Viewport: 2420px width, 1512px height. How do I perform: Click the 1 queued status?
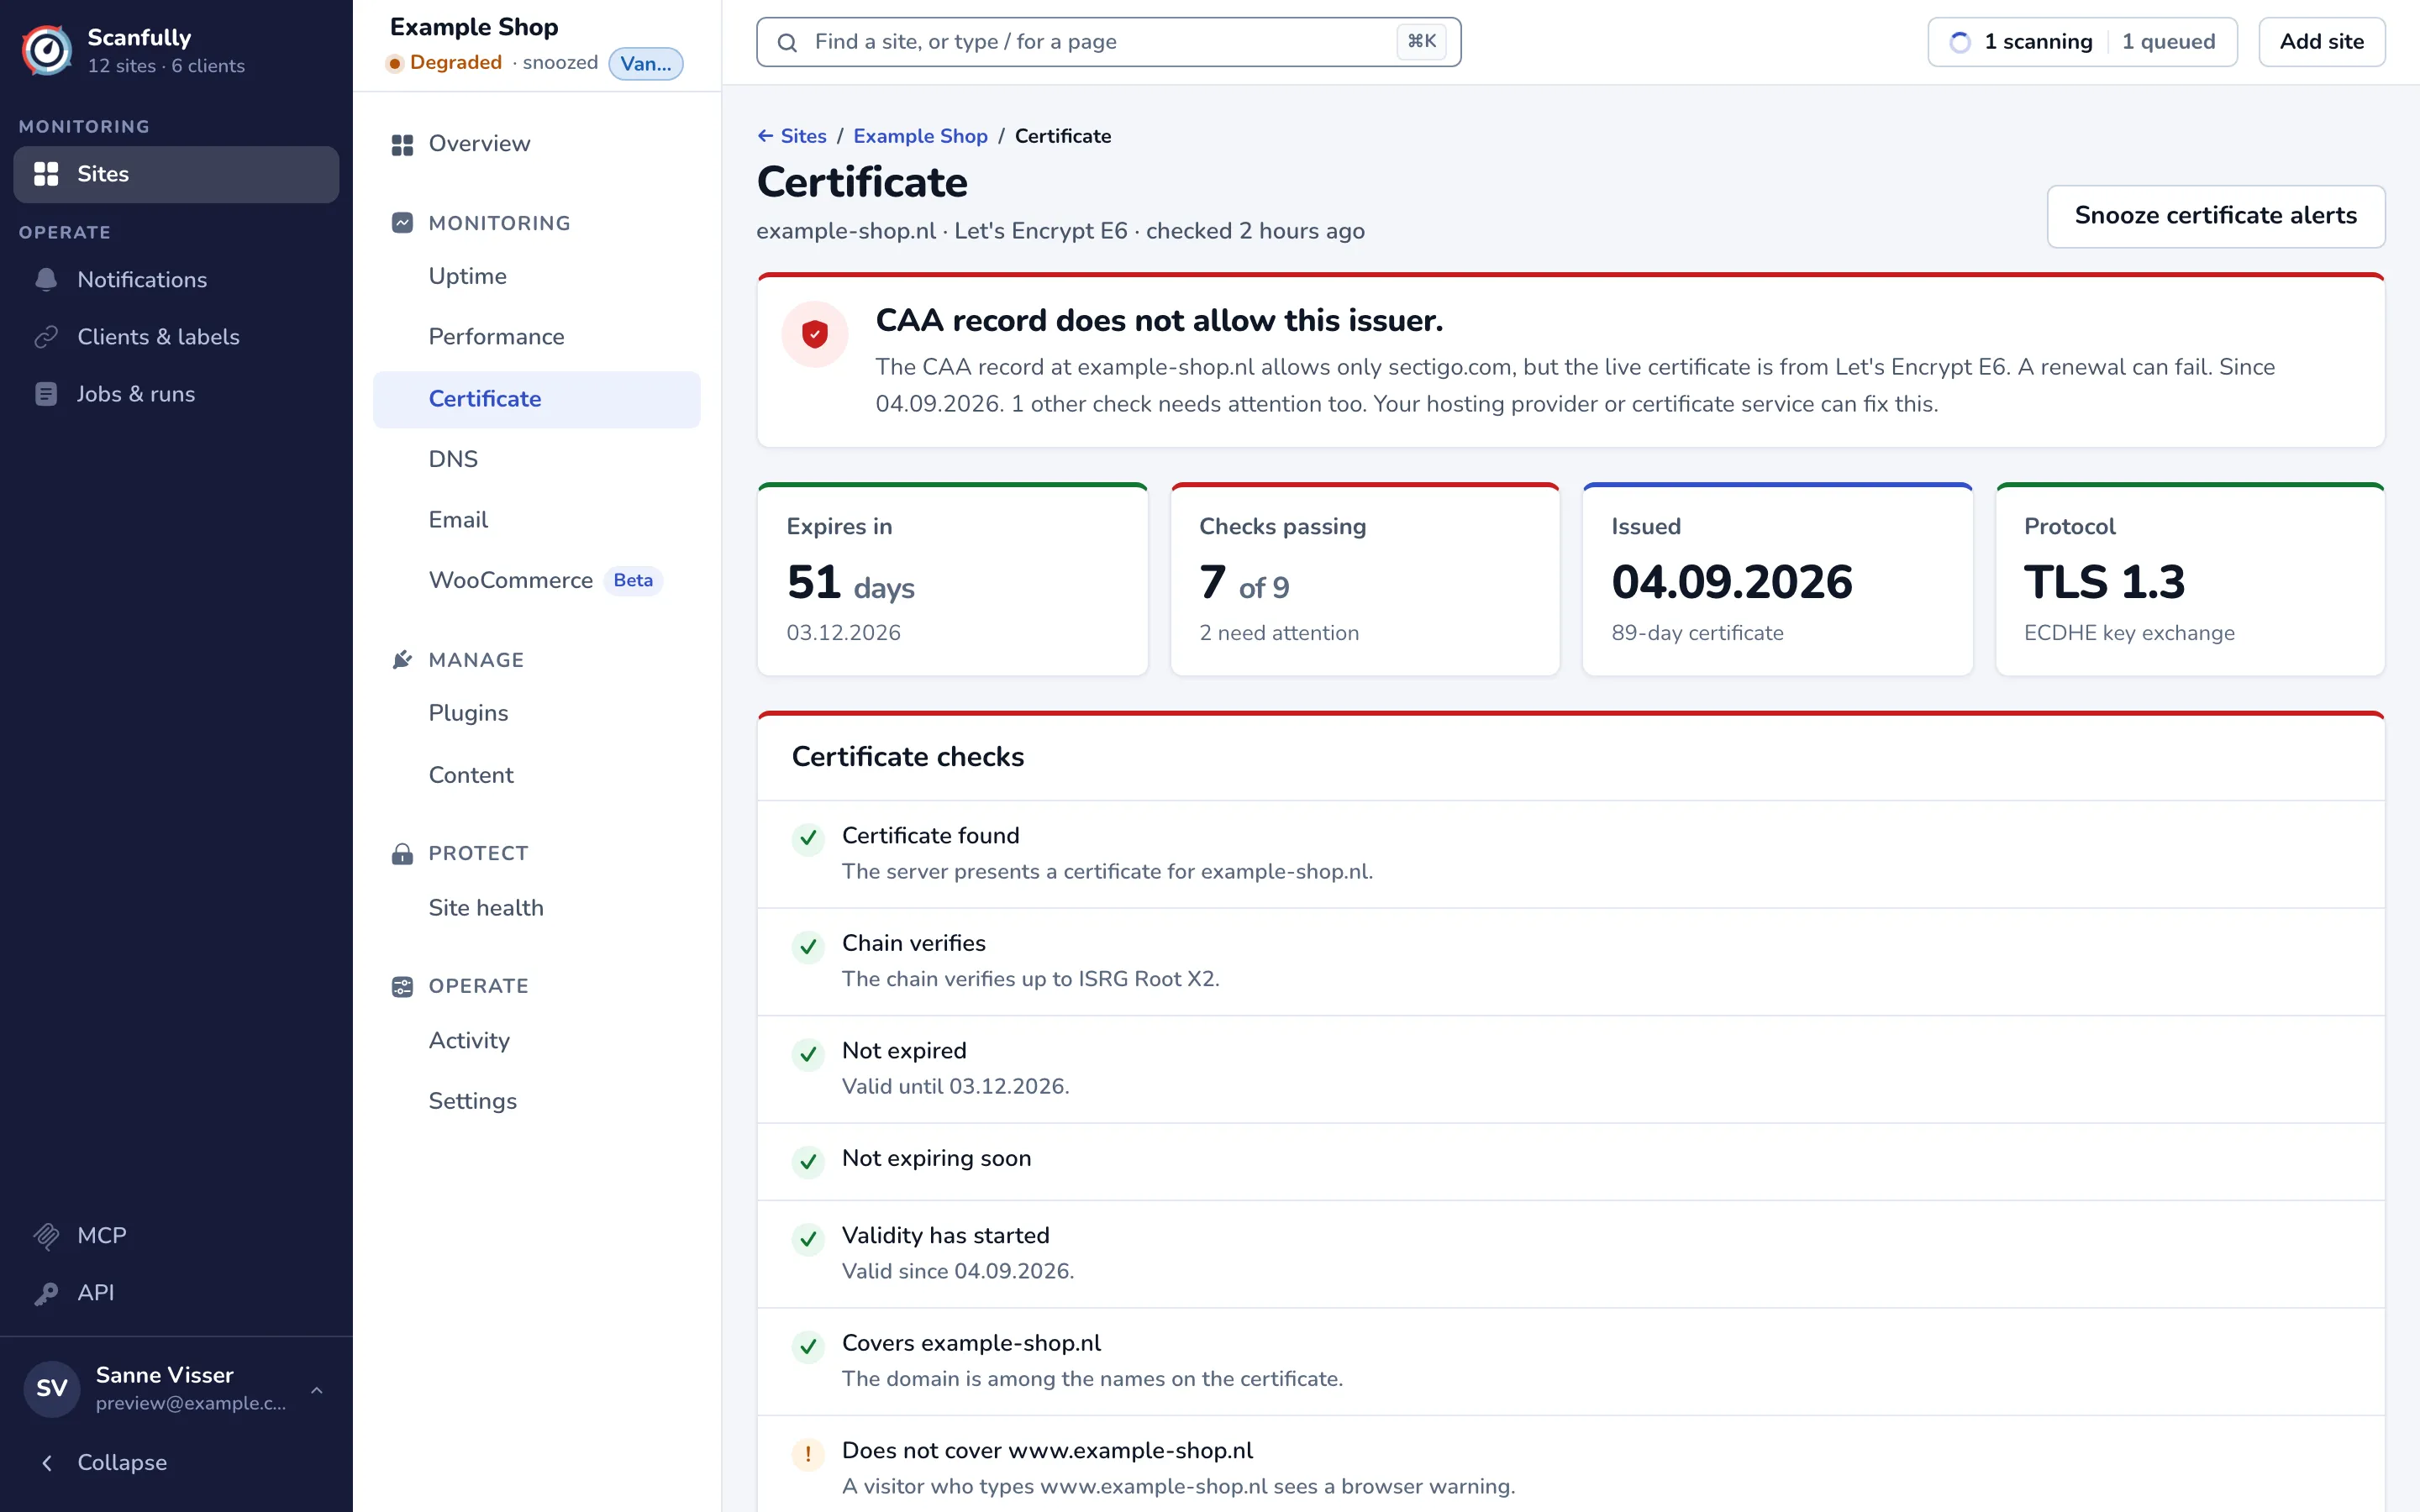(x=2168, y=42)
